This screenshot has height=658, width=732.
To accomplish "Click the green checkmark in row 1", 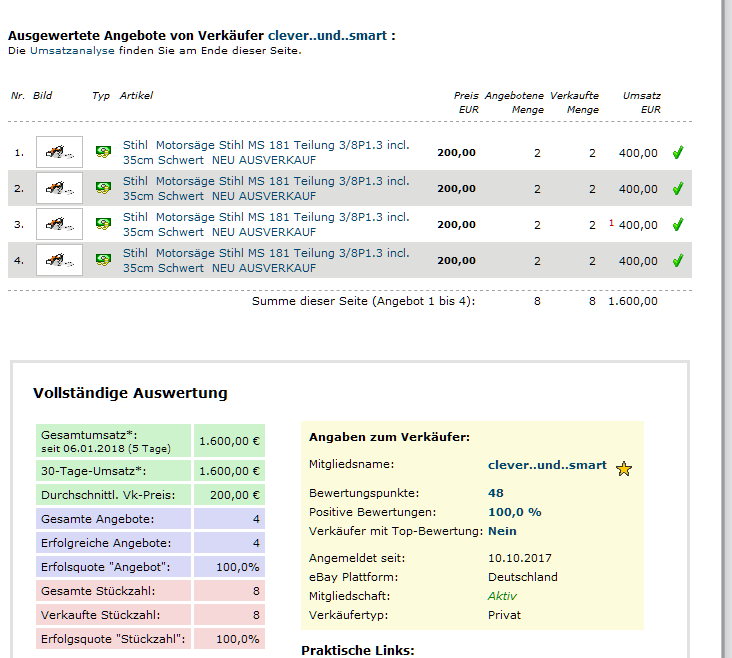I will pos(677,153).
